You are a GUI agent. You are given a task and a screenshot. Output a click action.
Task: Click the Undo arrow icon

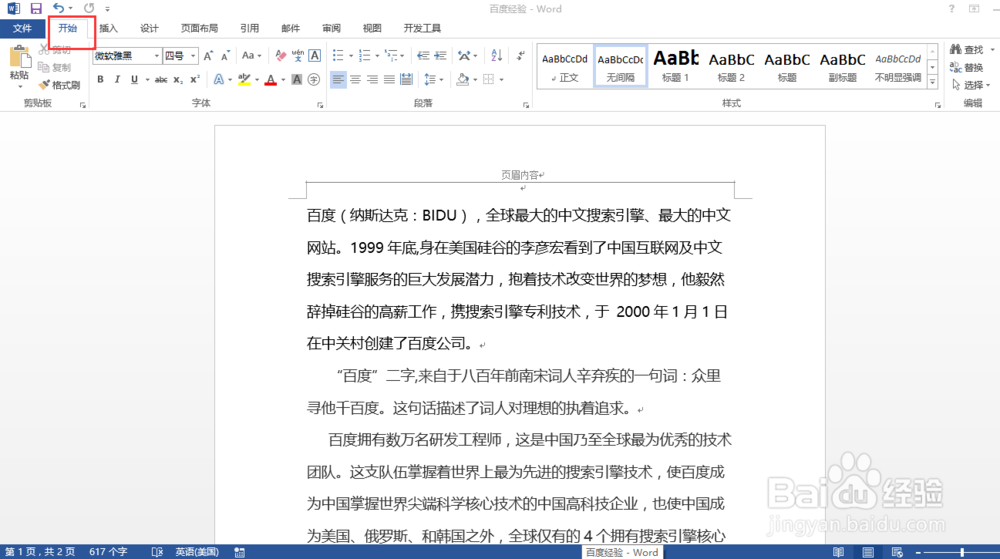[59, 8]
